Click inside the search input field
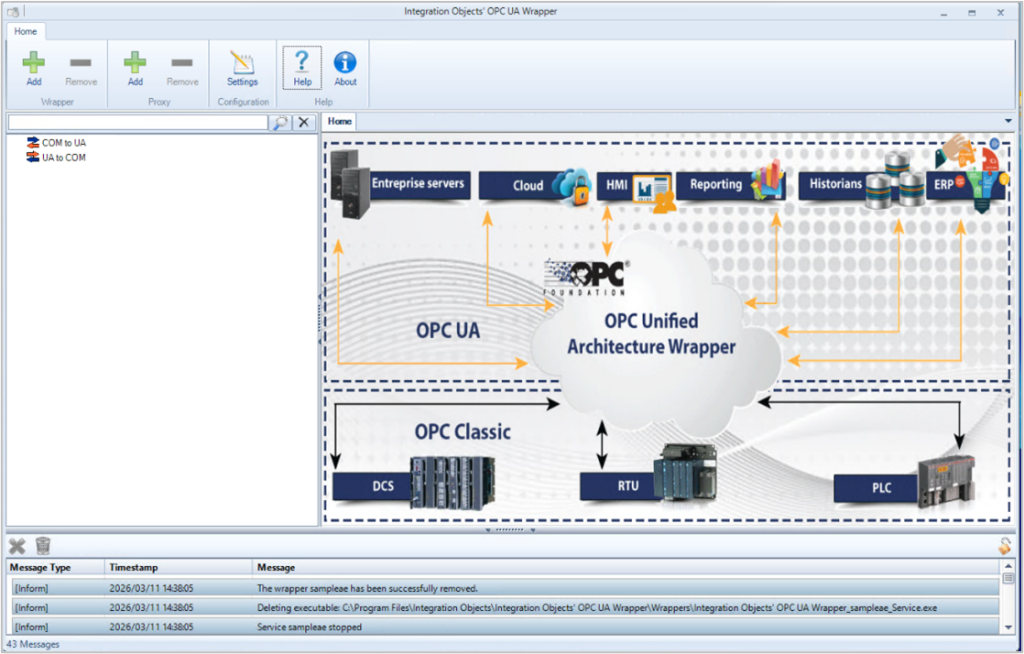Screen dimensions: 1024x654 140,121
